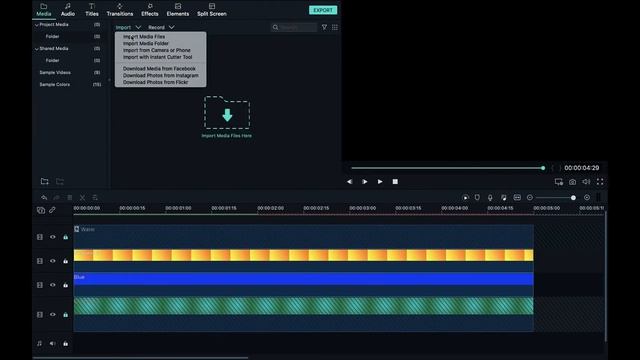The image size is (640, 360).
Task: Choose Import Media Files menu item
Action: pyautogui.click(x=144, y=37)
